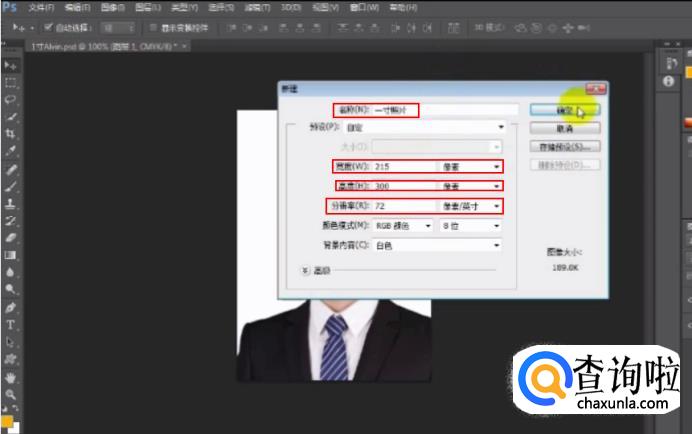Activate the Eyedropper tool

coord(11,150)
